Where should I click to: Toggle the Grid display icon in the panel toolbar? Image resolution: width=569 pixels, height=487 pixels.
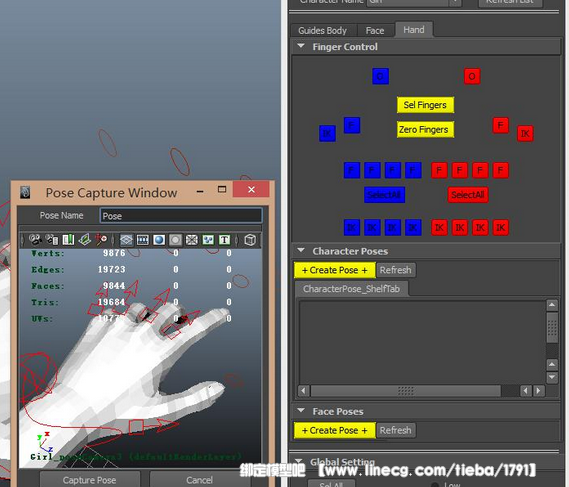tap(126, 240)
